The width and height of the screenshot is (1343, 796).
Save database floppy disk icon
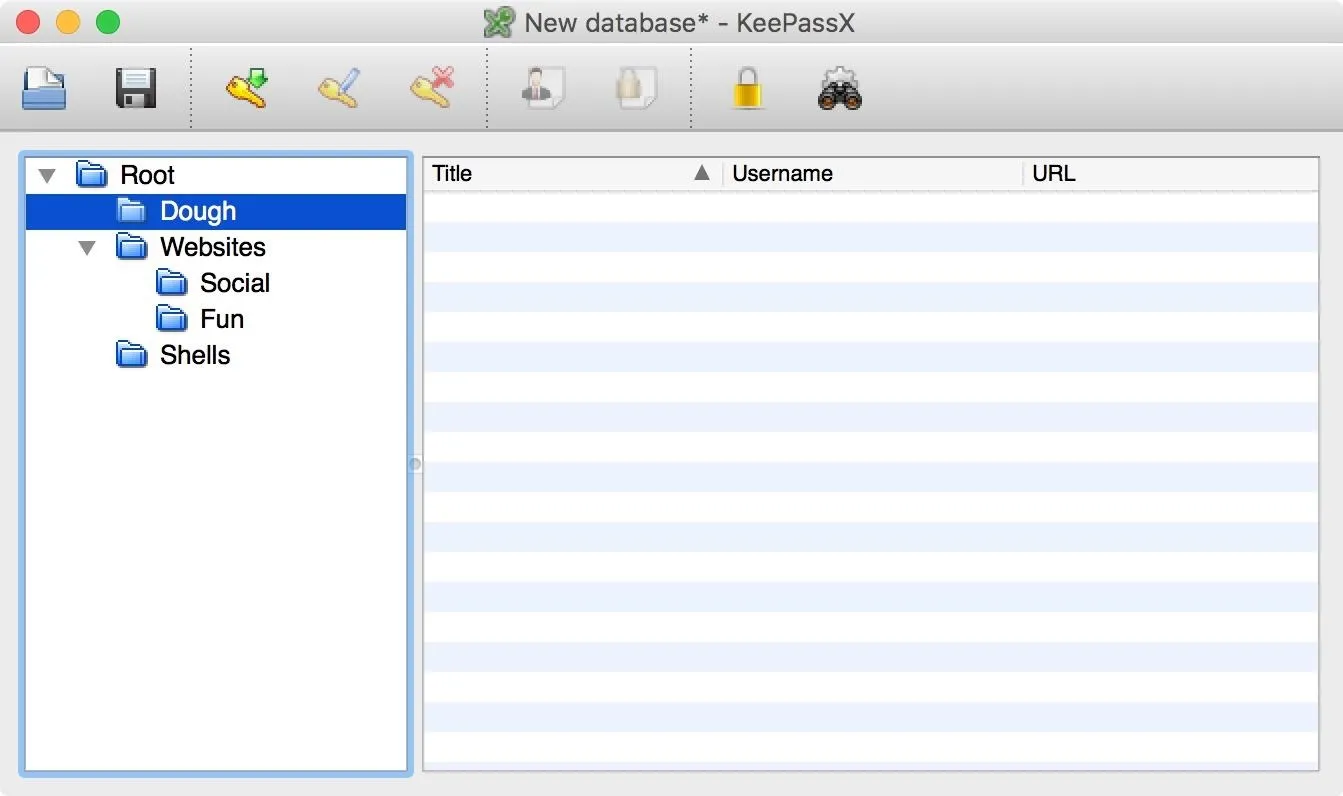pyautogui.click(x=136, y=89)
